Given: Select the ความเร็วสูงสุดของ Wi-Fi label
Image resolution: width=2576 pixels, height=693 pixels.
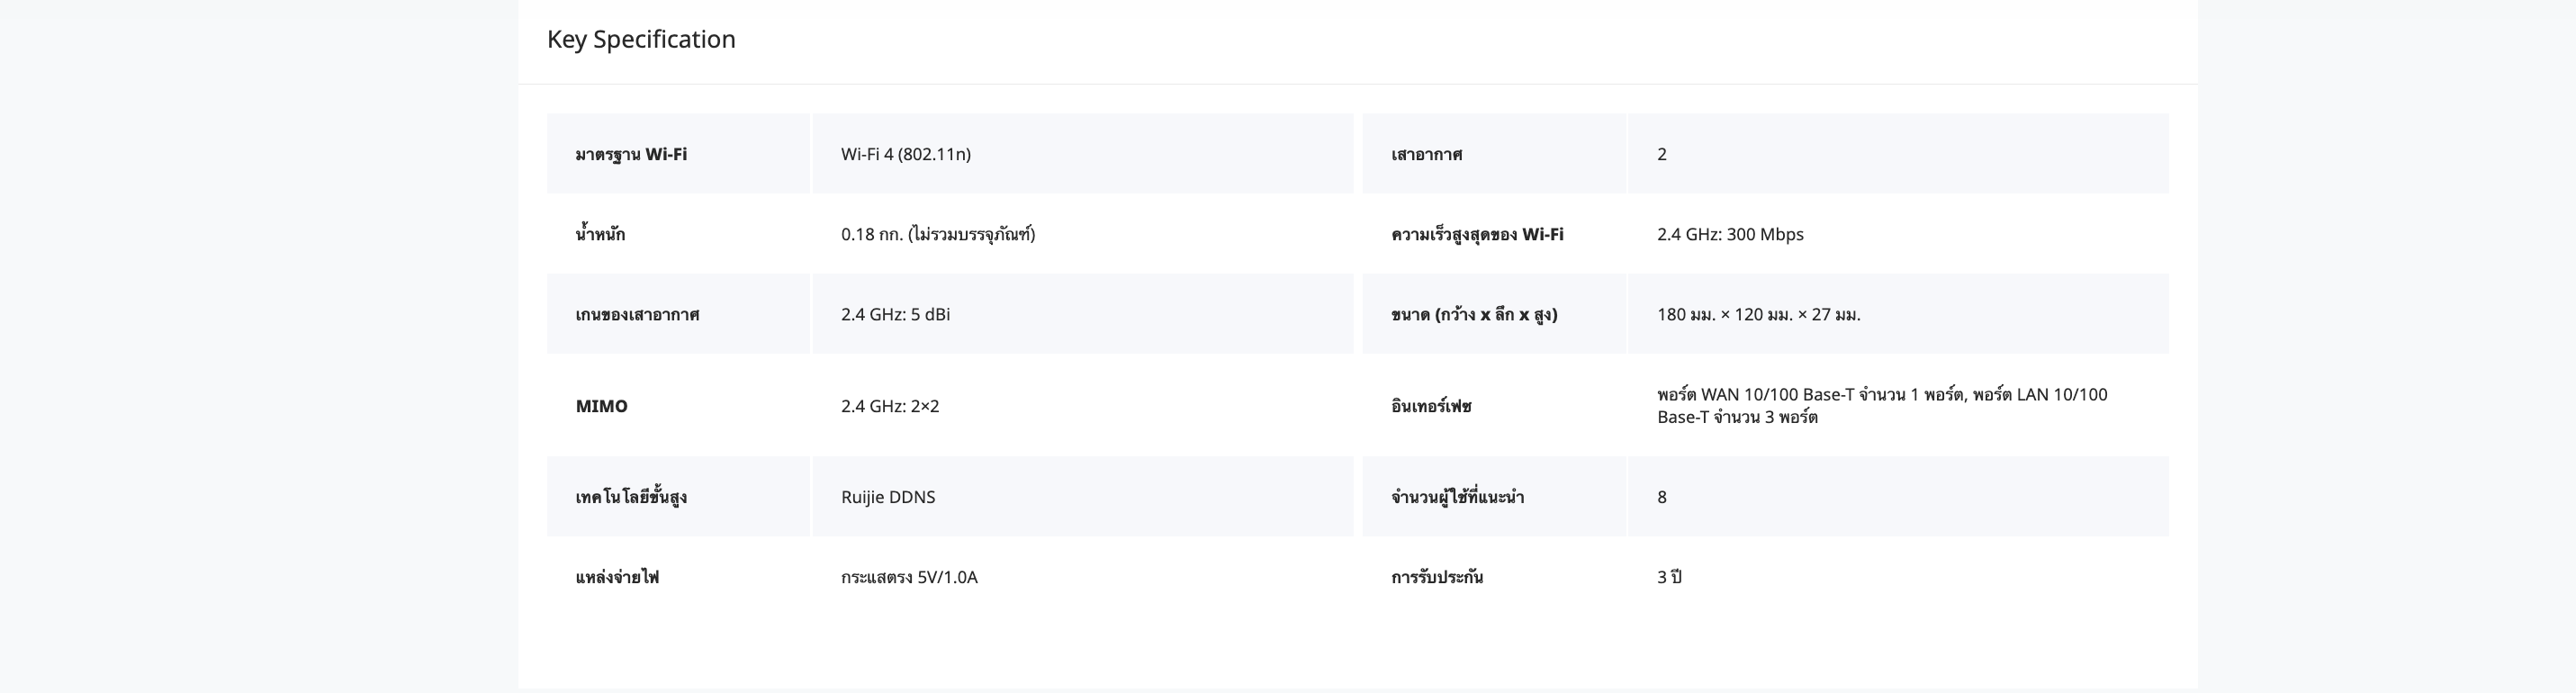Looking at the screenshot, I should pos(1476,234).
